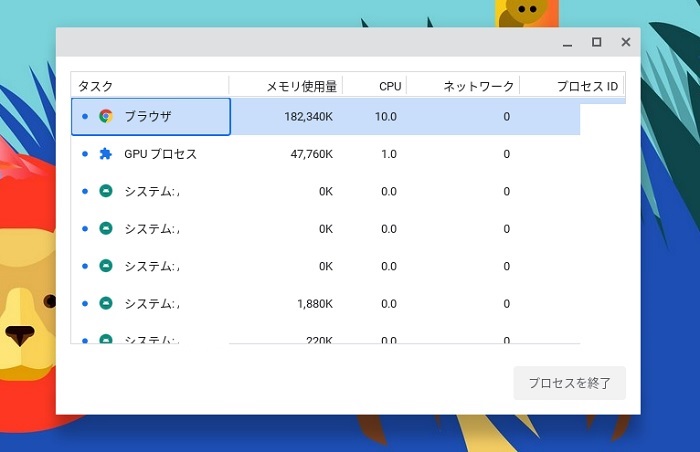Click the Chrome icon in the ブラウザ row

(x=106, y=116)
